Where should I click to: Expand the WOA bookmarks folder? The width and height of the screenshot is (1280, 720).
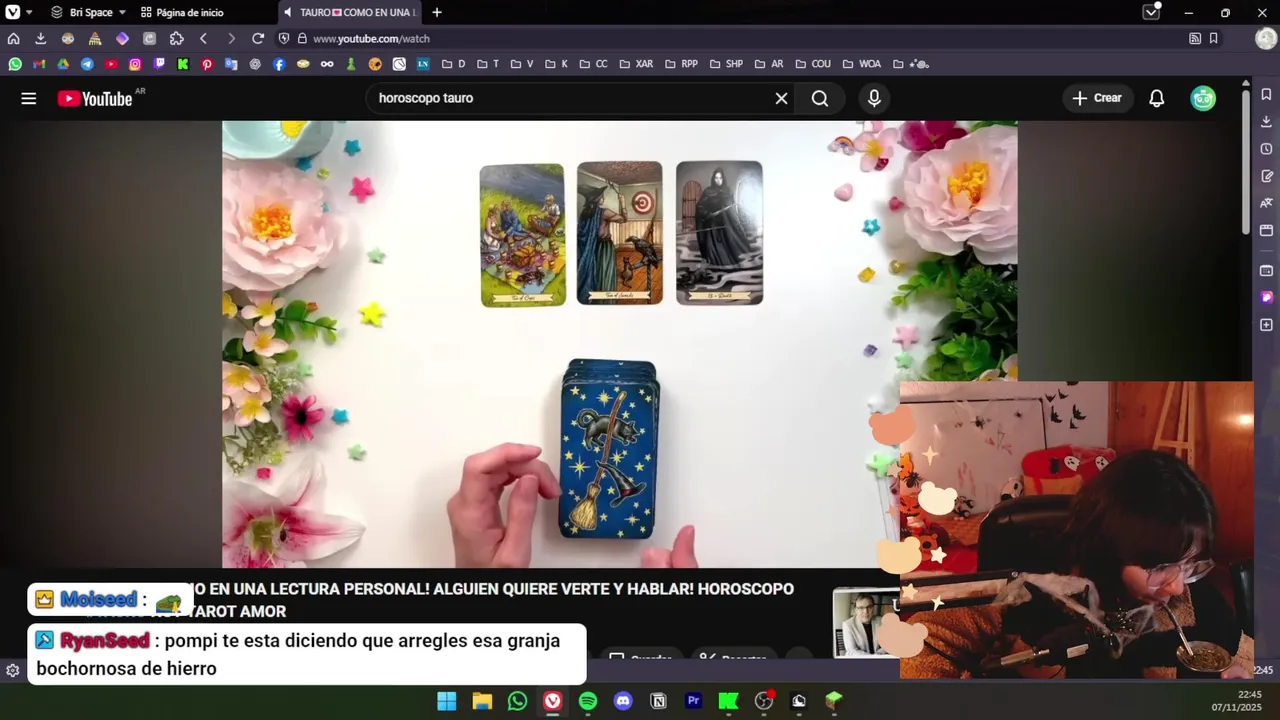[862, 64]
